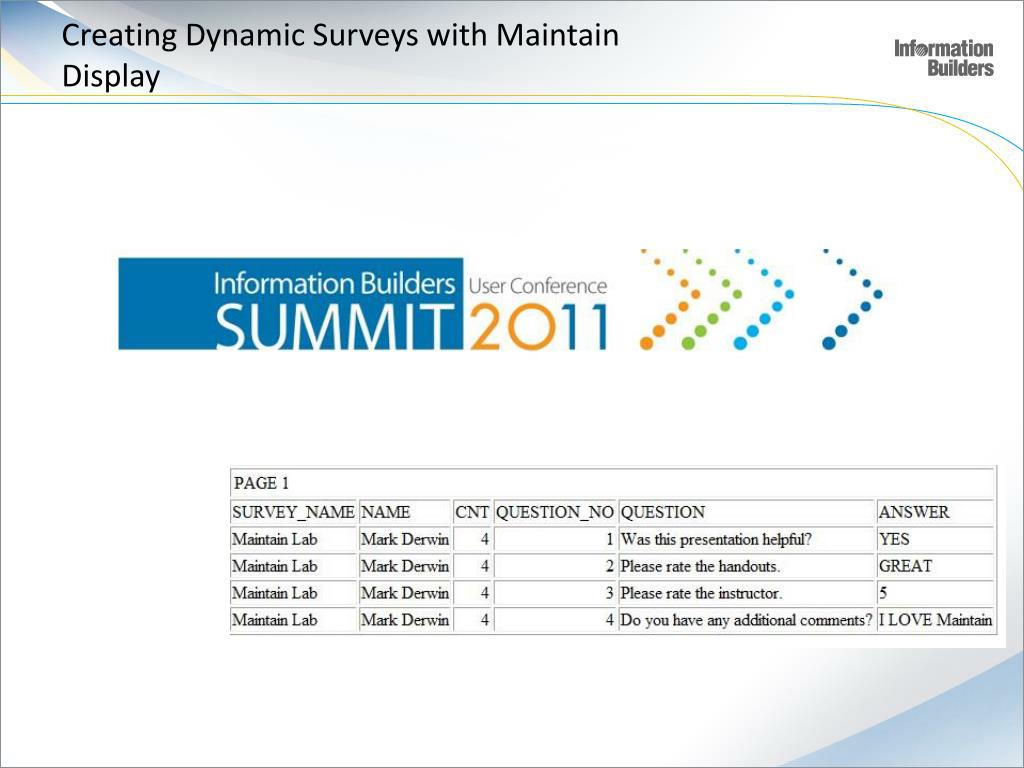Click 'Maintain Lab' in the handouts row
The width and height of the screenshot is (1024, 768).
coord(293,566)
